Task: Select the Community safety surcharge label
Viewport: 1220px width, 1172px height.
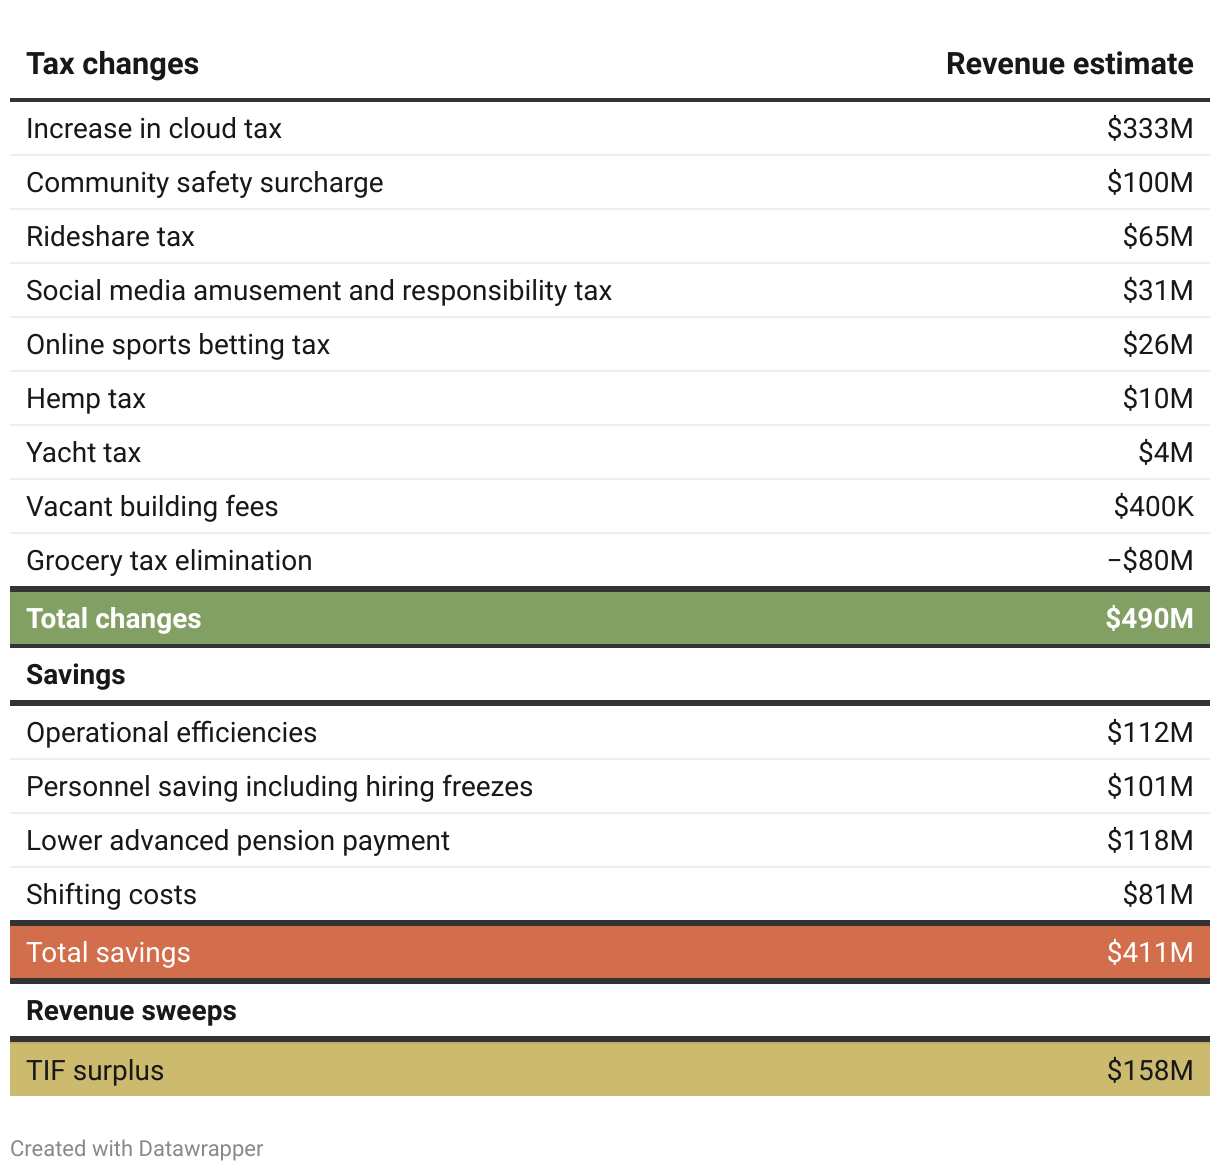Action: click(205, 183)
